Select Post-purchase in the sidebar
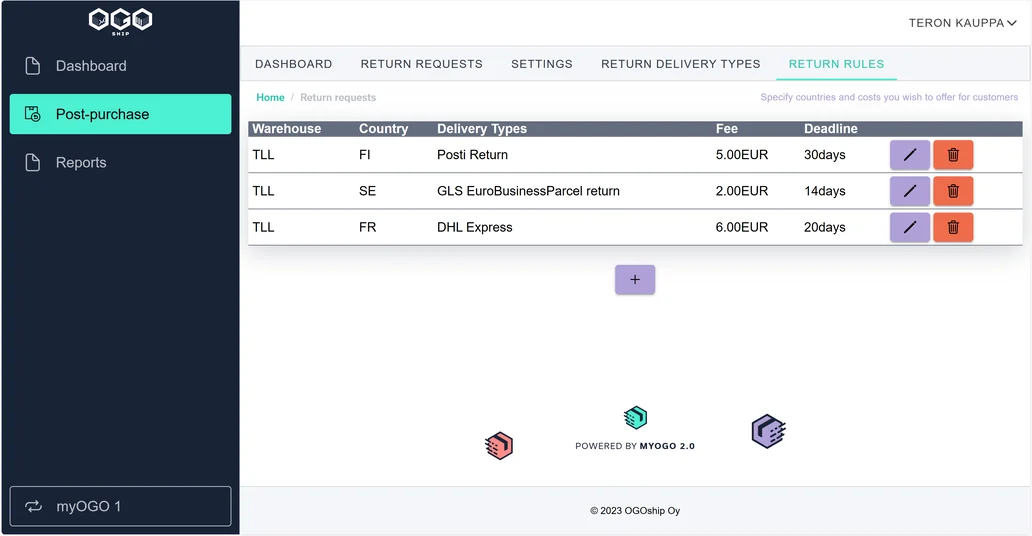The width and height of the screenshot is (1032, 536). pos(120,114)
